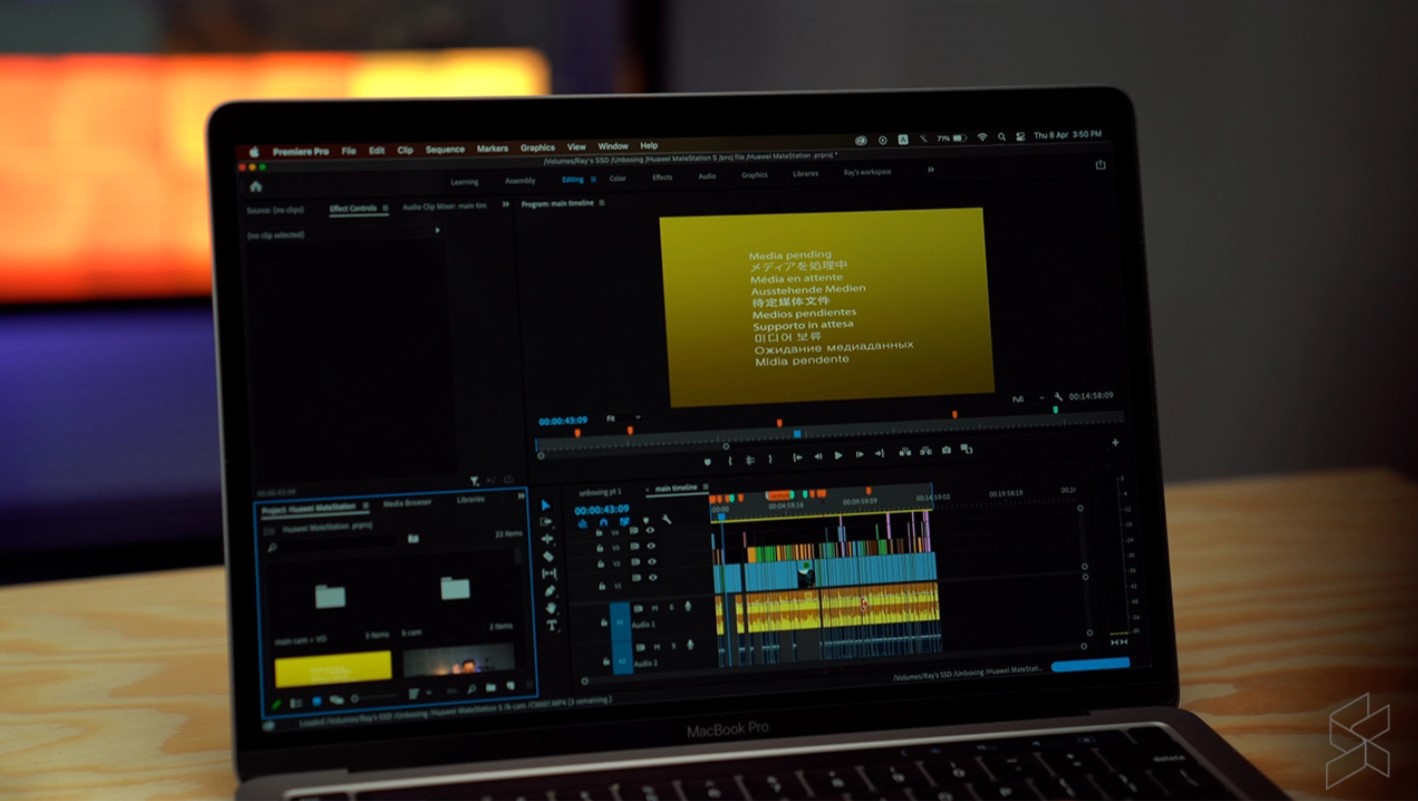Solo the Audio 2 track
Screen dimensions: 1418x801
tap(673, 646)
